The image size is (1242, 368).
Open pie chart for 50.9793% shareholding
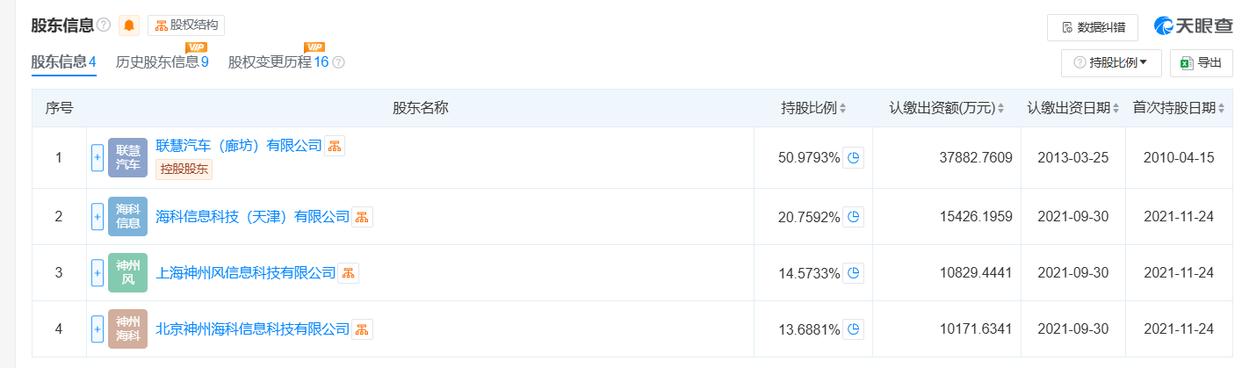[x=853, y=158]
